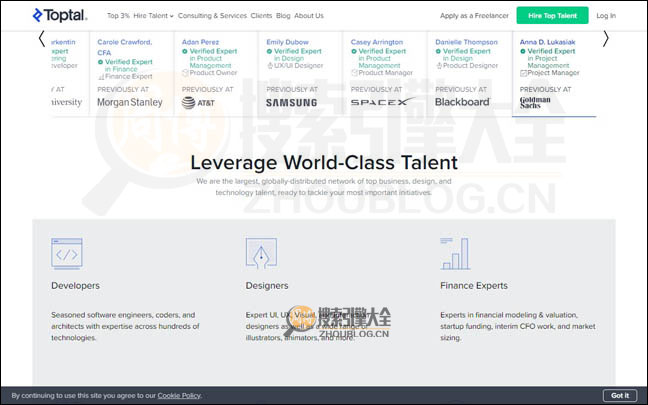Open Casey Arrington's profile
The width and height of the screenshot is (648, 405).
pos(377,42)
